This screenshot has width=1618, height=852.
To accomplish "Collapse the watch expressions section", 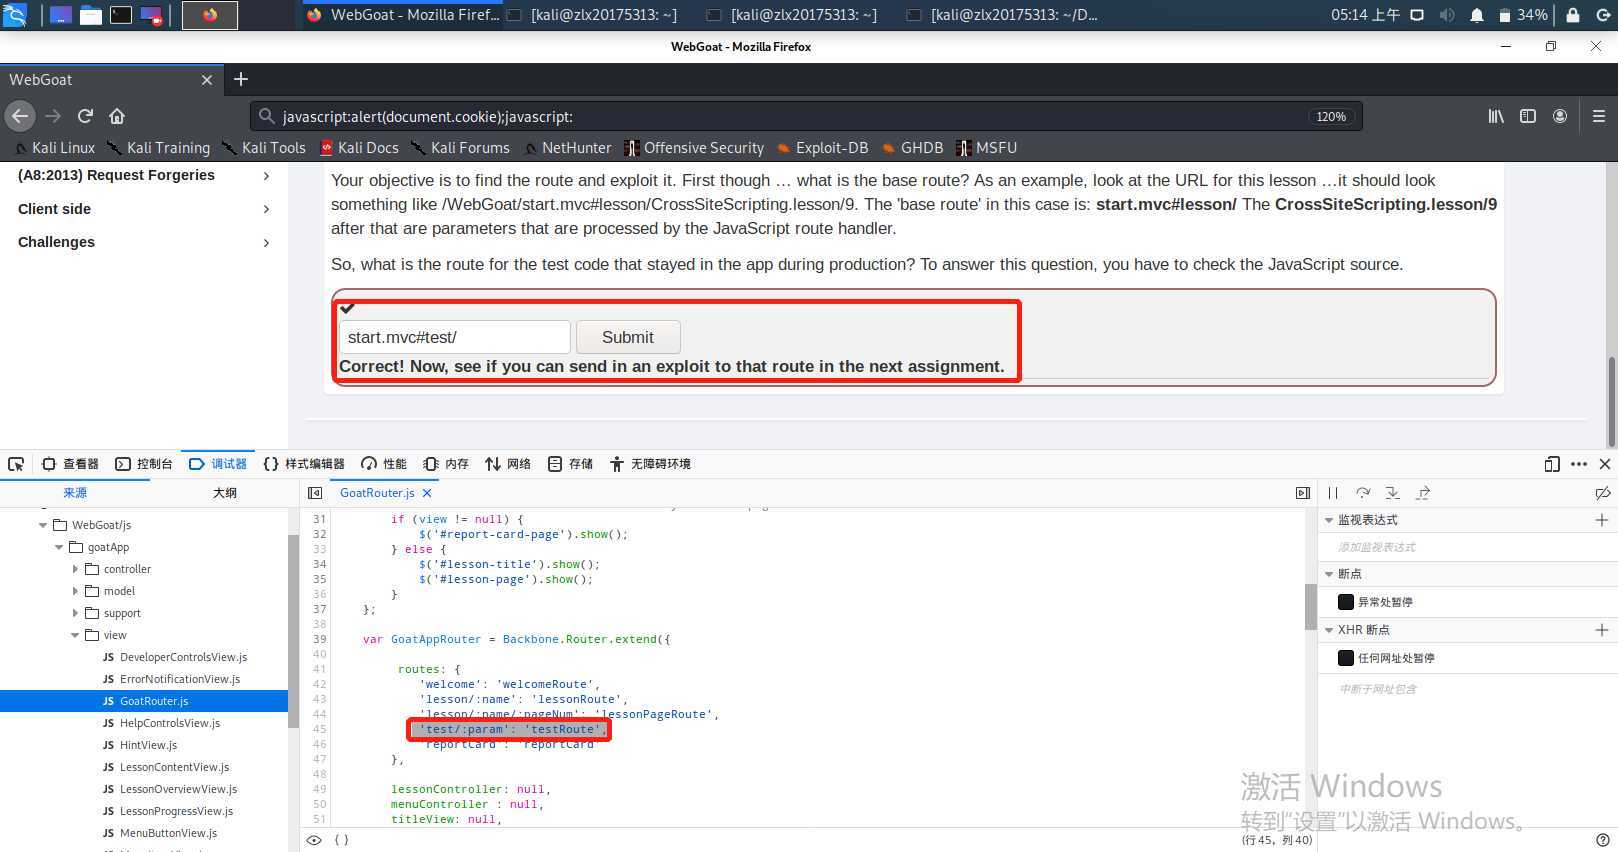I will [x=1329, y=520].
